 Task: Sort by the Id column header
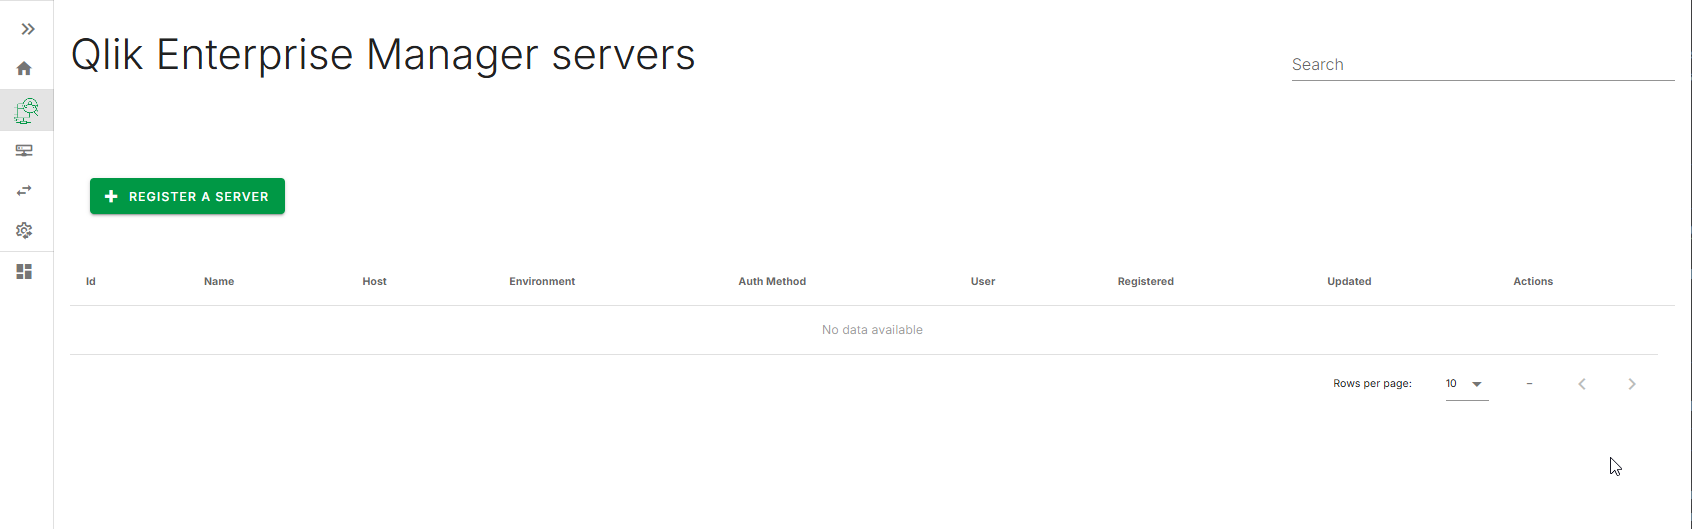point(91,282)
